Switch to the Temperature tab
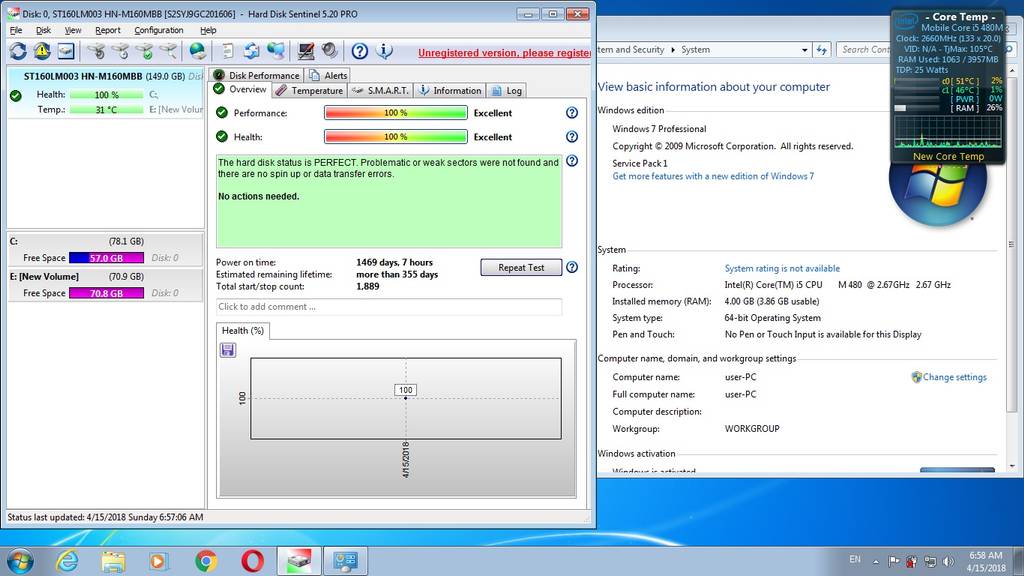The height and width of the screenshot is (576, 1024). click(310, 90)
